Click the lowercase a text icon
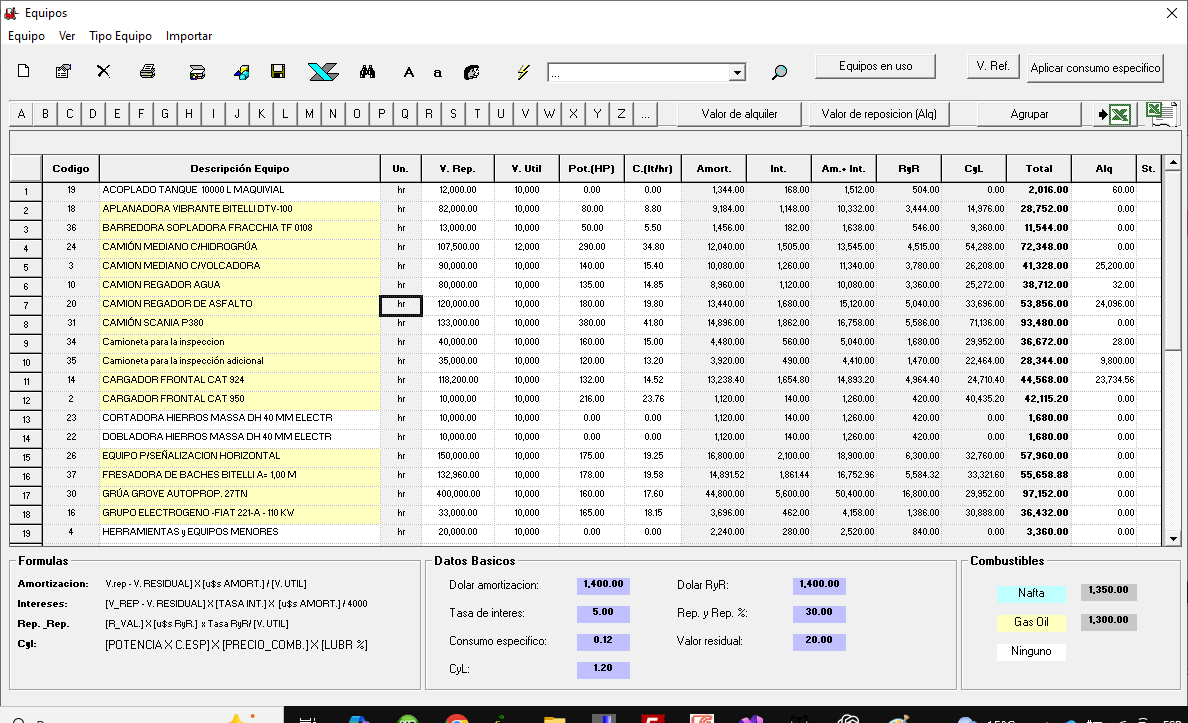The width and height of the screenshot is (1188, 723). tap(437, 73)
